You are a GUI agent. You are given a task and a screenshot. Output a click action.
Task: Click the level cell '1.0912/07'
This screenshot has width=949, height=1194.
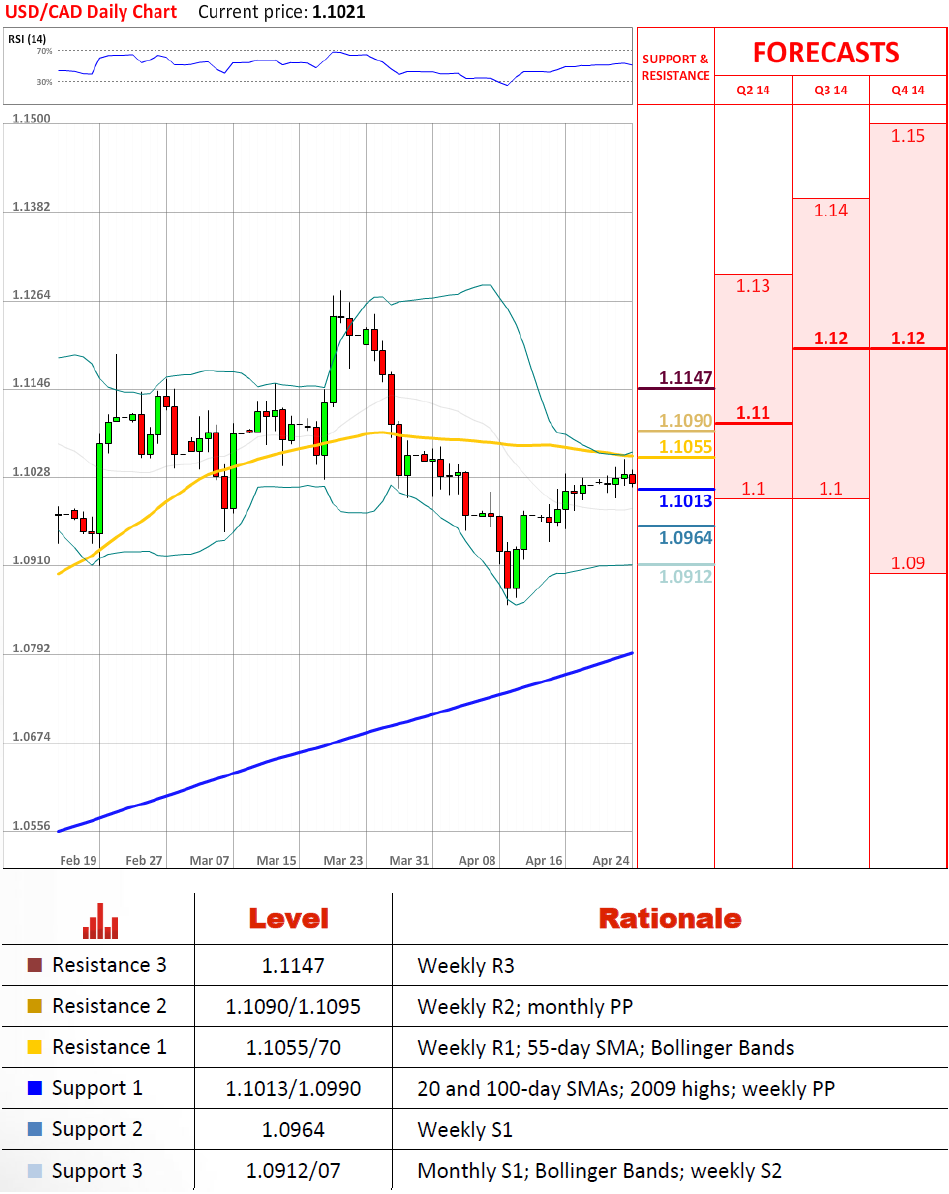click(x=293, y=1171)
